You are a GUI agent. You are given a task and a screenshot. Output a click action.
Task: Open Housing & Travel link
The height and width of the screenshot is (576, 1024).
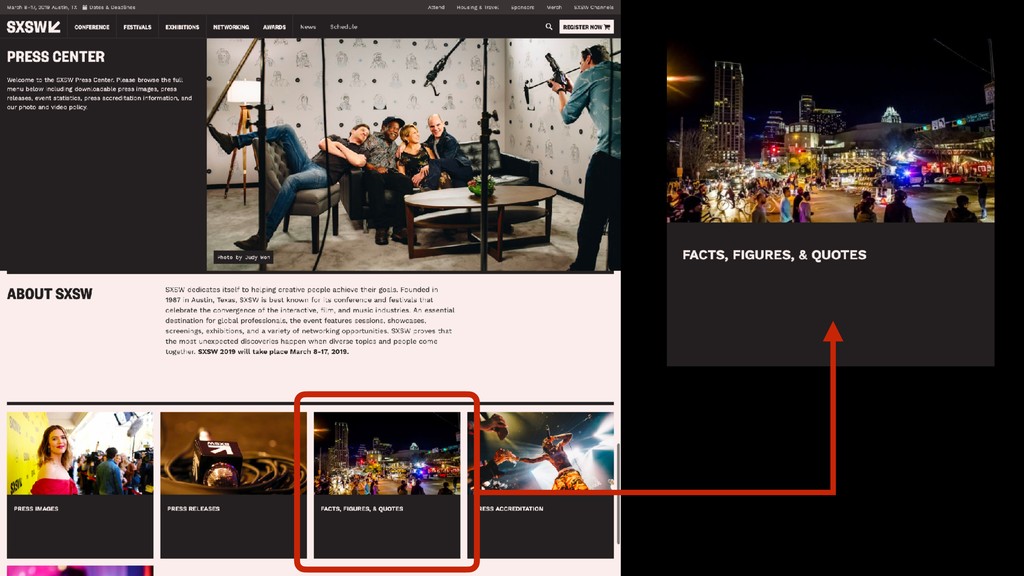pos(477,7)
